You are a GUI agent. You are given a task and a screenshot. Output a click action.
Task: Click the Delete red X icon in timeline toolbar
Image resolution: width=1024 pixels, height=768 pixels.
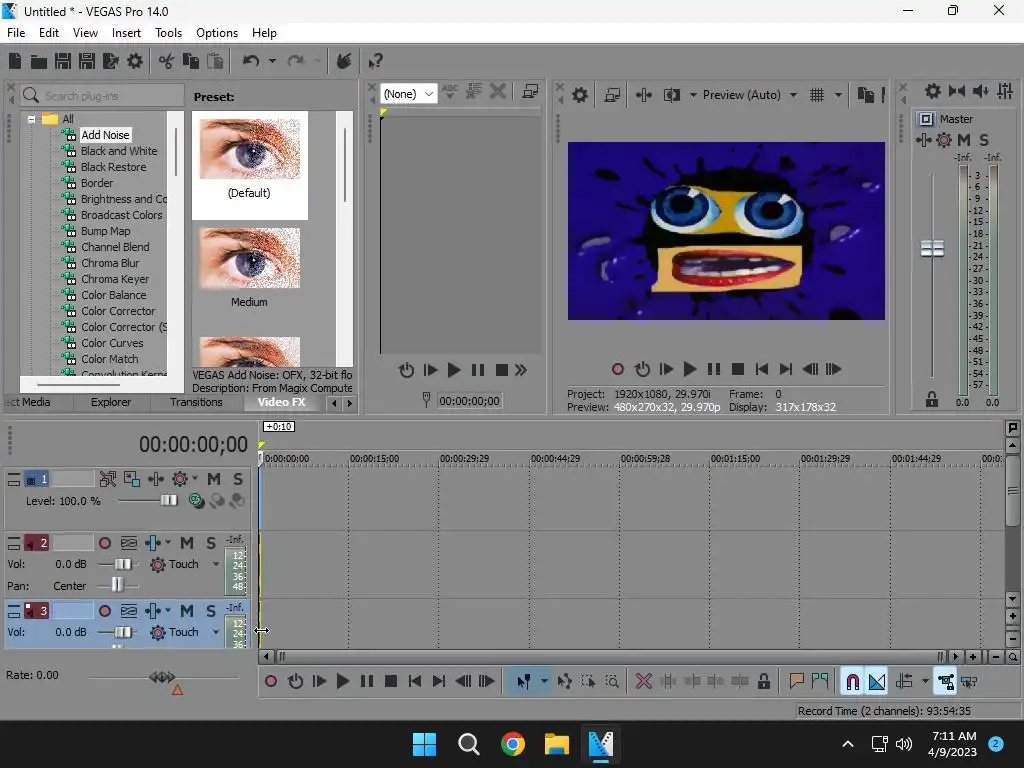[643, 682]
